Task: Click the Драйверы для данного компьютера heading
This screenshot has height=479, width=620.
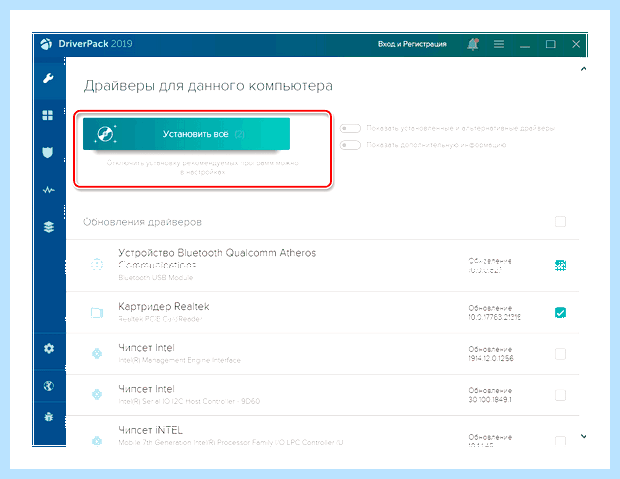Action: click(208, 86)
